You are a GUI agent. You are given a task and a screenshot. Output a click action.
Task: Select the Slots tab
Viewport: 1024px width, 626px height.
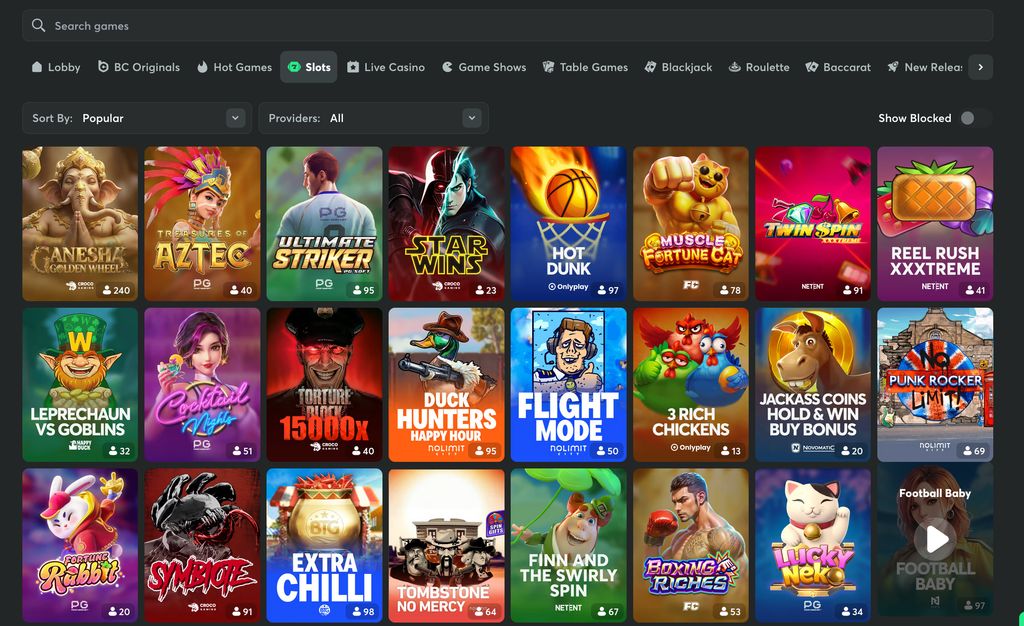coord(309,67)
